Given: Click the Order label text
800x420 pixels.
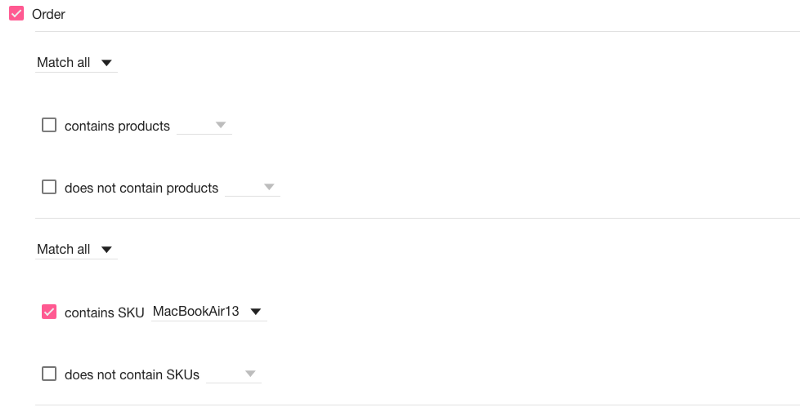Looking at the screenshot, I should click(x=48, y=14).
